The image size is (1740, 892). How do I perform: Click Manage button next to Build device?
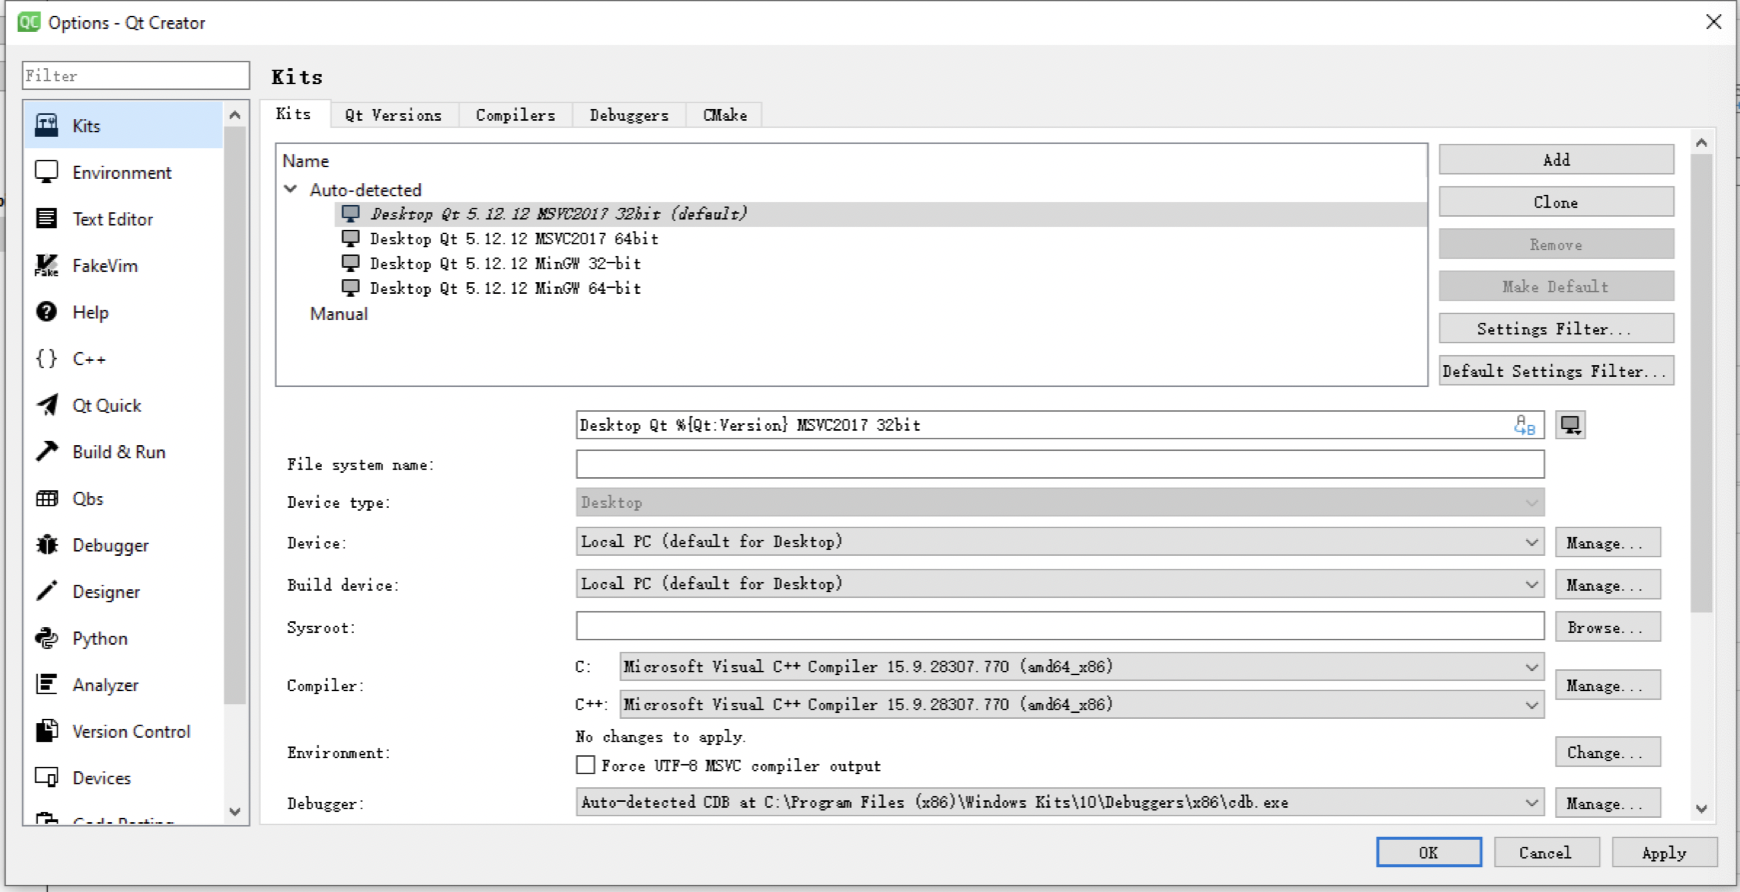[1607, 585]
